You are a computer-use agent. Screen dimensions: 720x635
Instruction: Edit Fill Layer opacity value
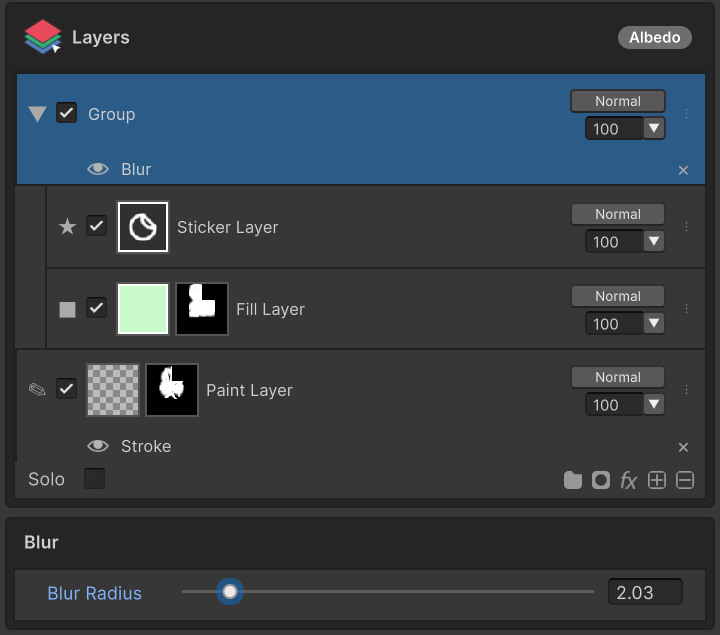point(614,324)
